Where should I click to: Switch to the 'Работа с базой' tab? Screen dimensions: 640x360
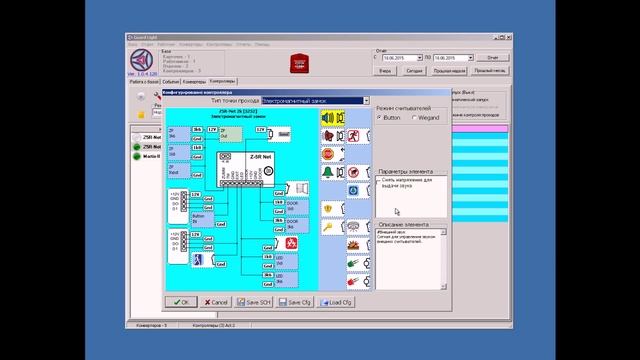[x=144, y=82]
